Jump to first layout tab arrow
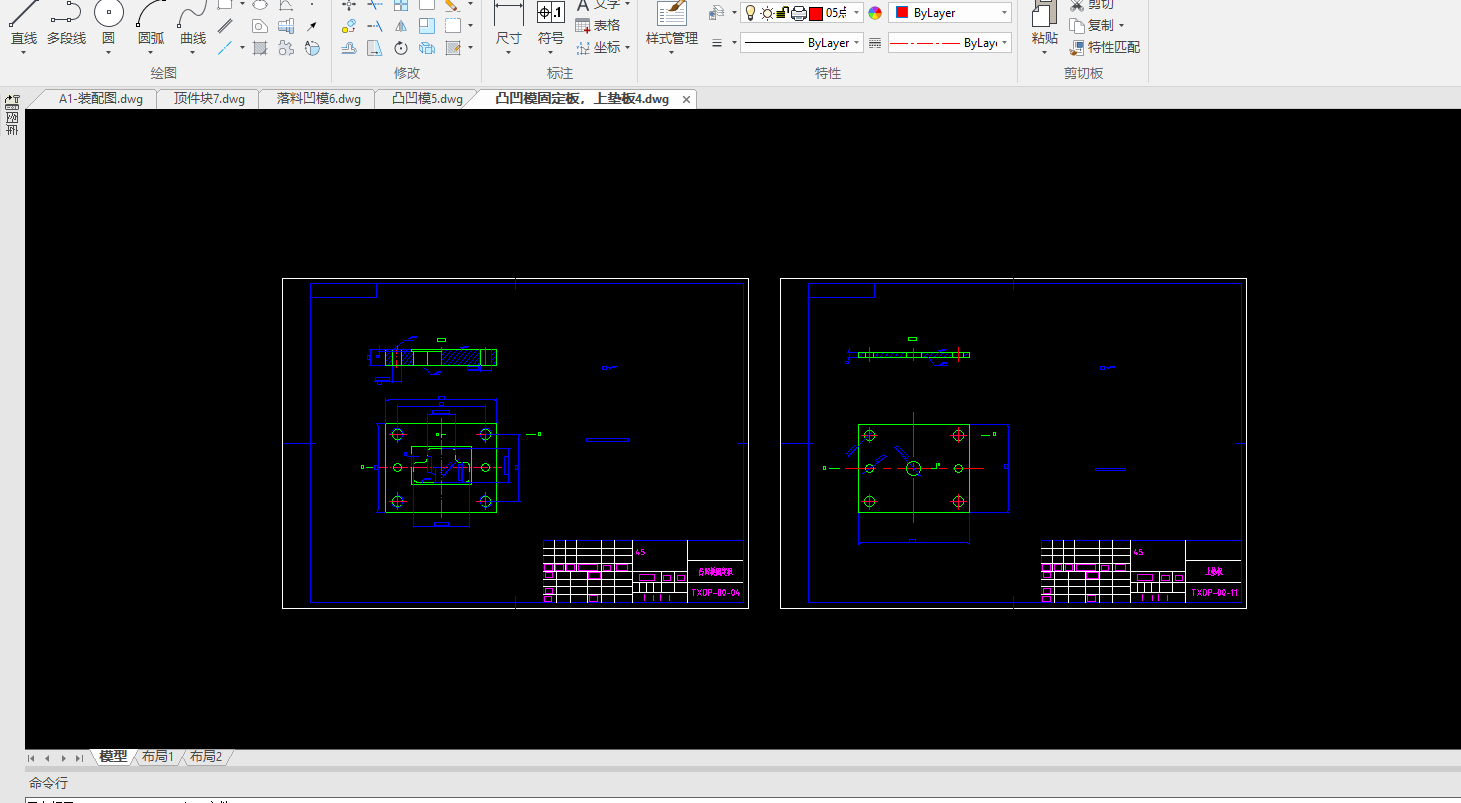This screenshot has width=1461, height=803. (x=33, y=758)
